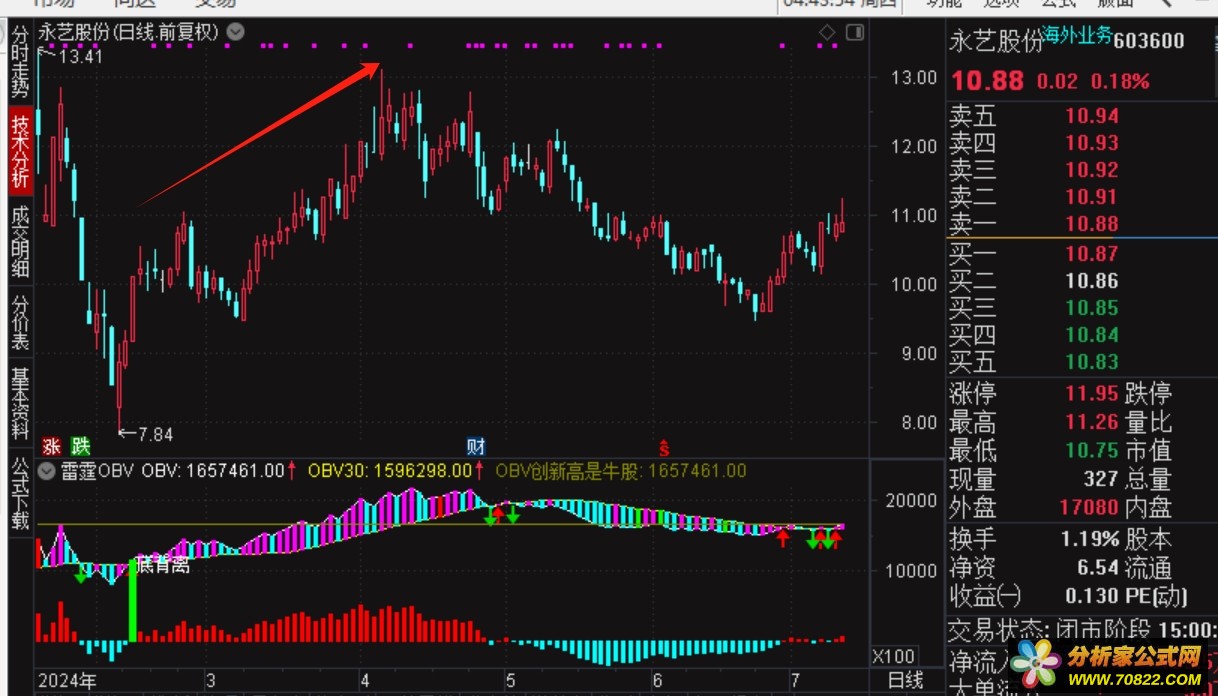Click the 收益(一) value 0.130
1218x696 pixels.
[1091, 597]
